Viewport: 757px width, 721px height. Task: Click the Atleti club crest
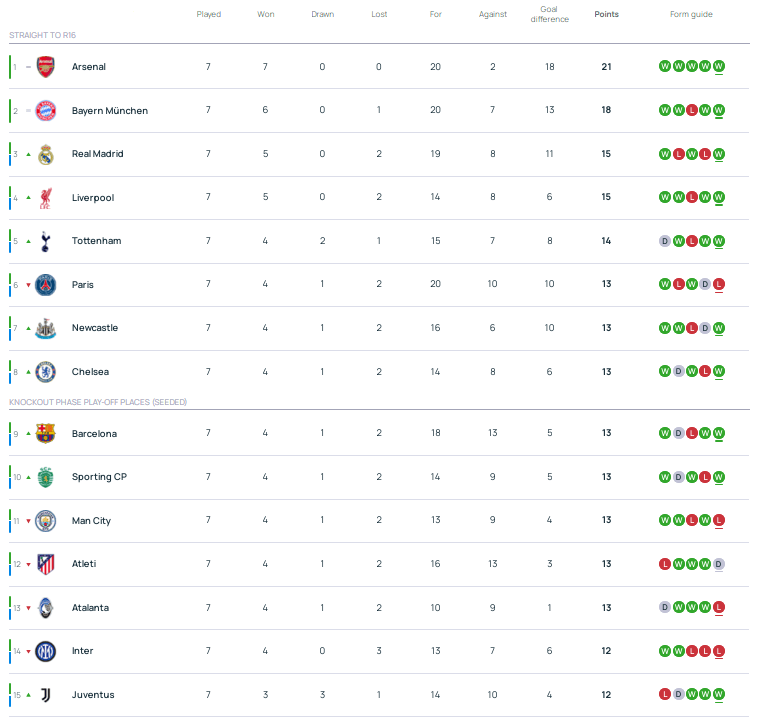45,564
